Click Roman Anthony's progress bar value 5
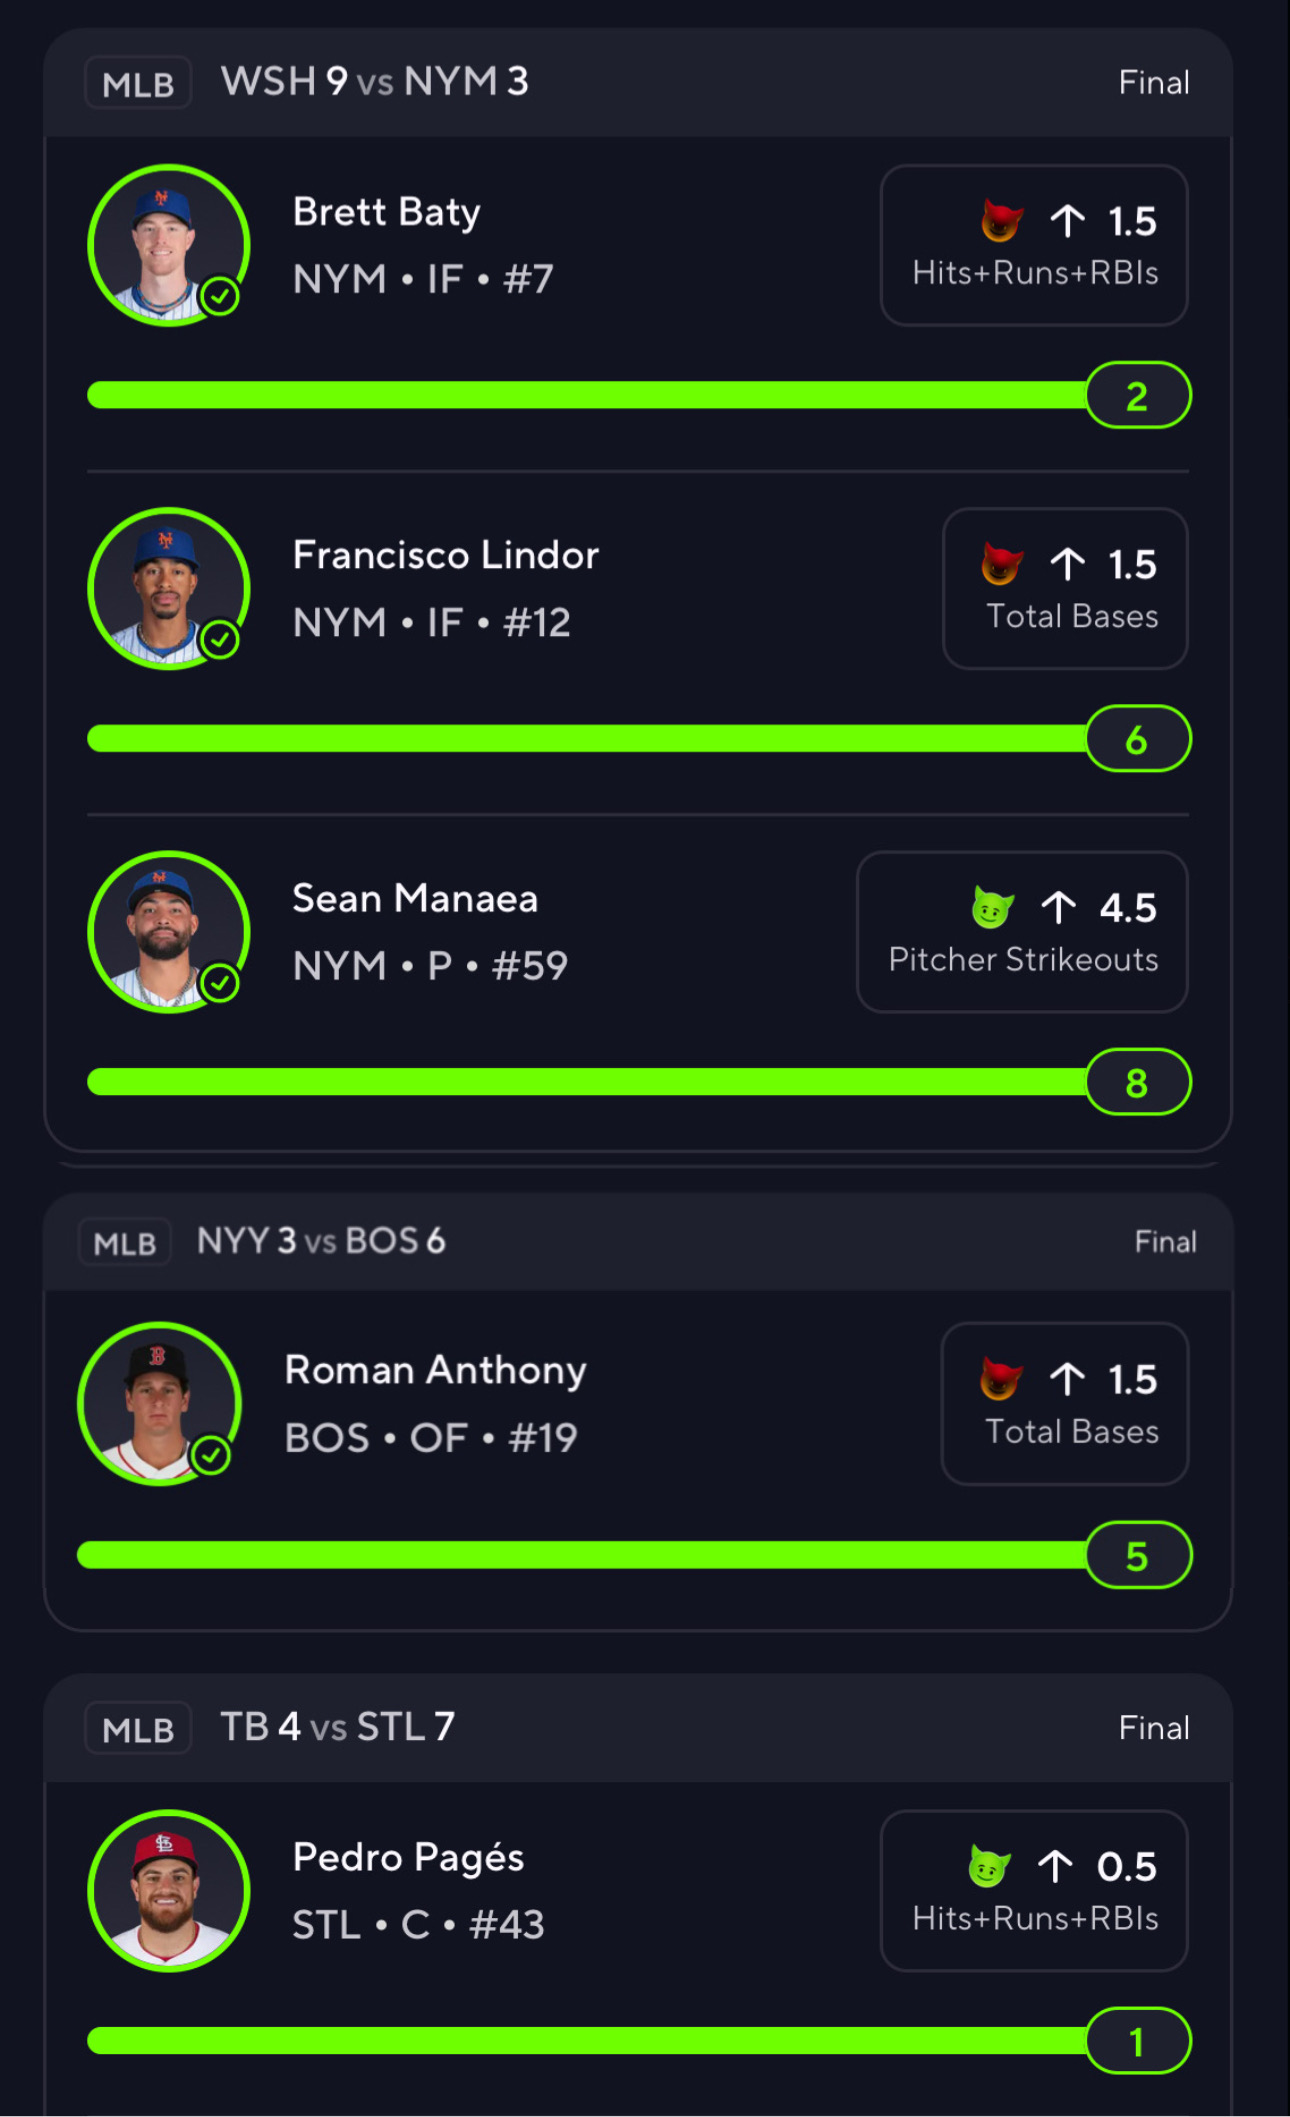Image resolution: width=1290 pixels, height=2117 pixels. [1138, 1556]
